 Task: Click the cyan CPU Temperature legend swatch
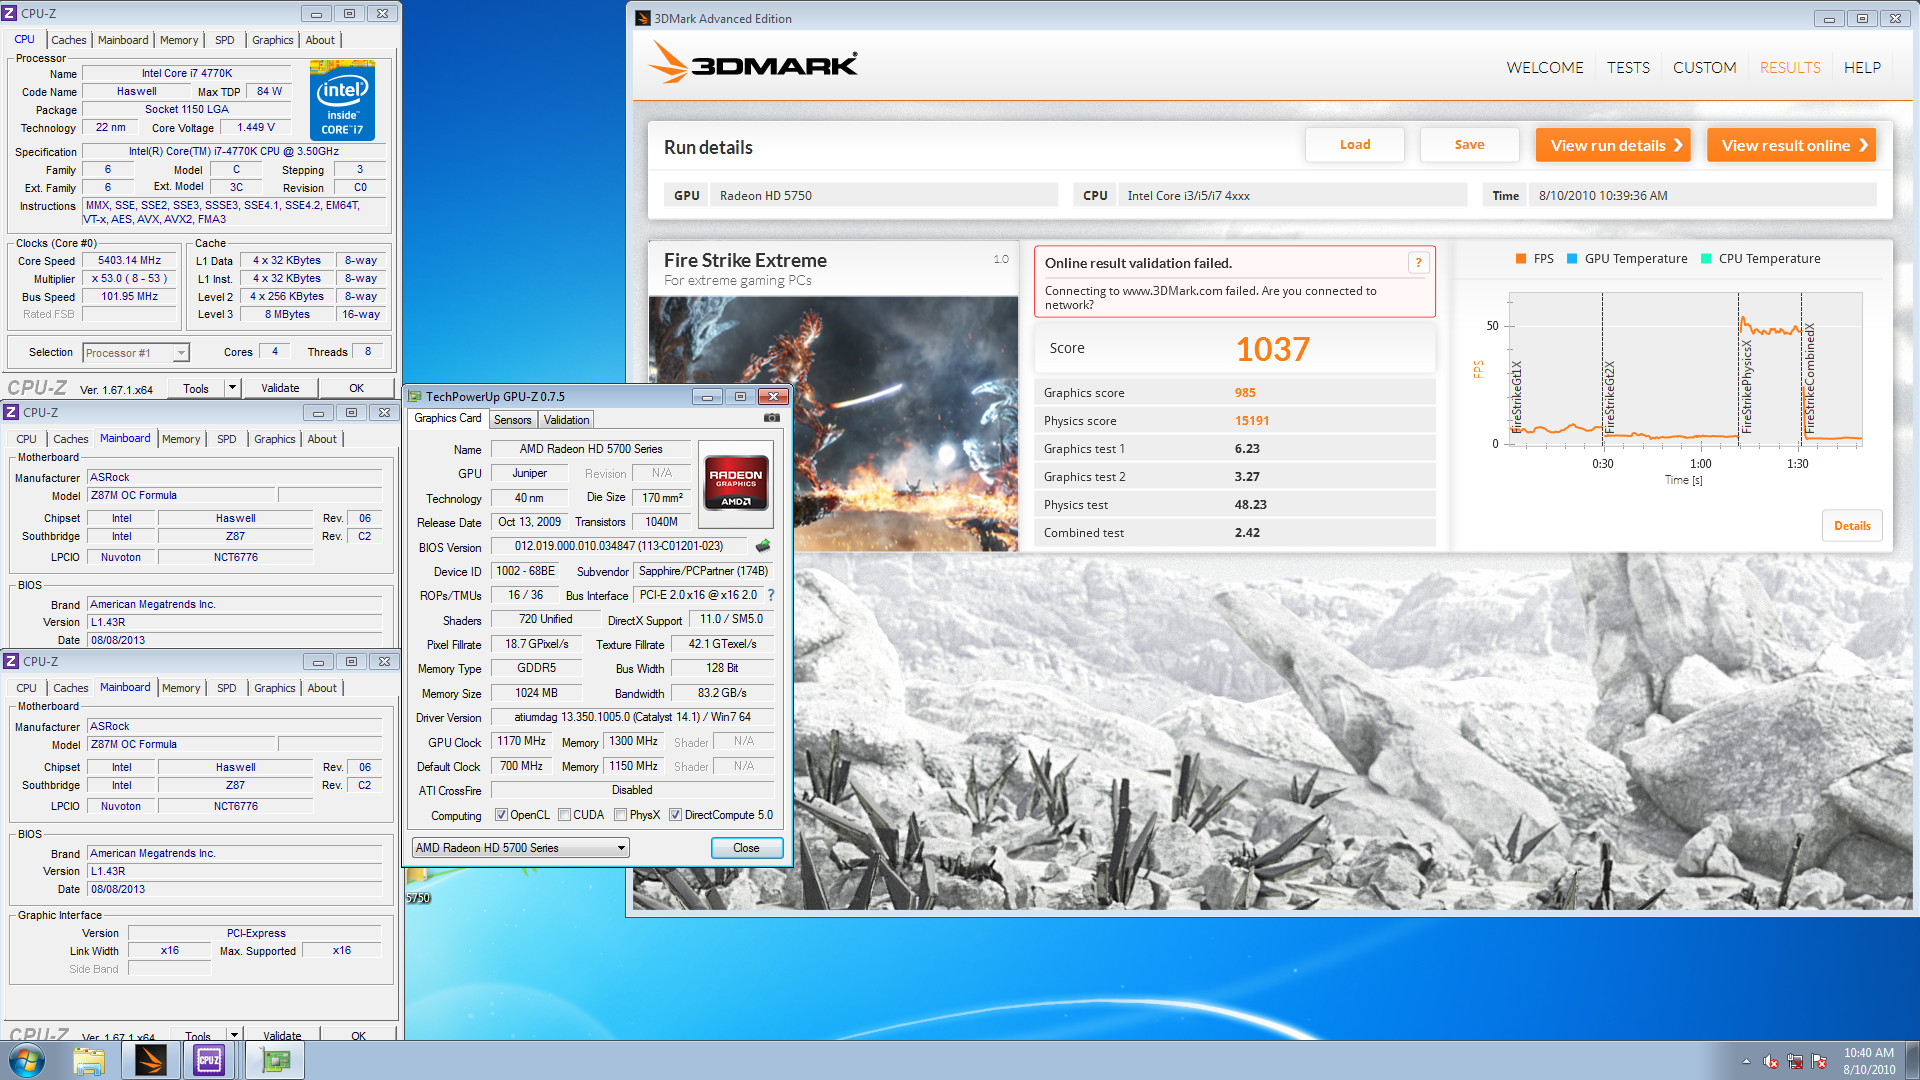1706,258
